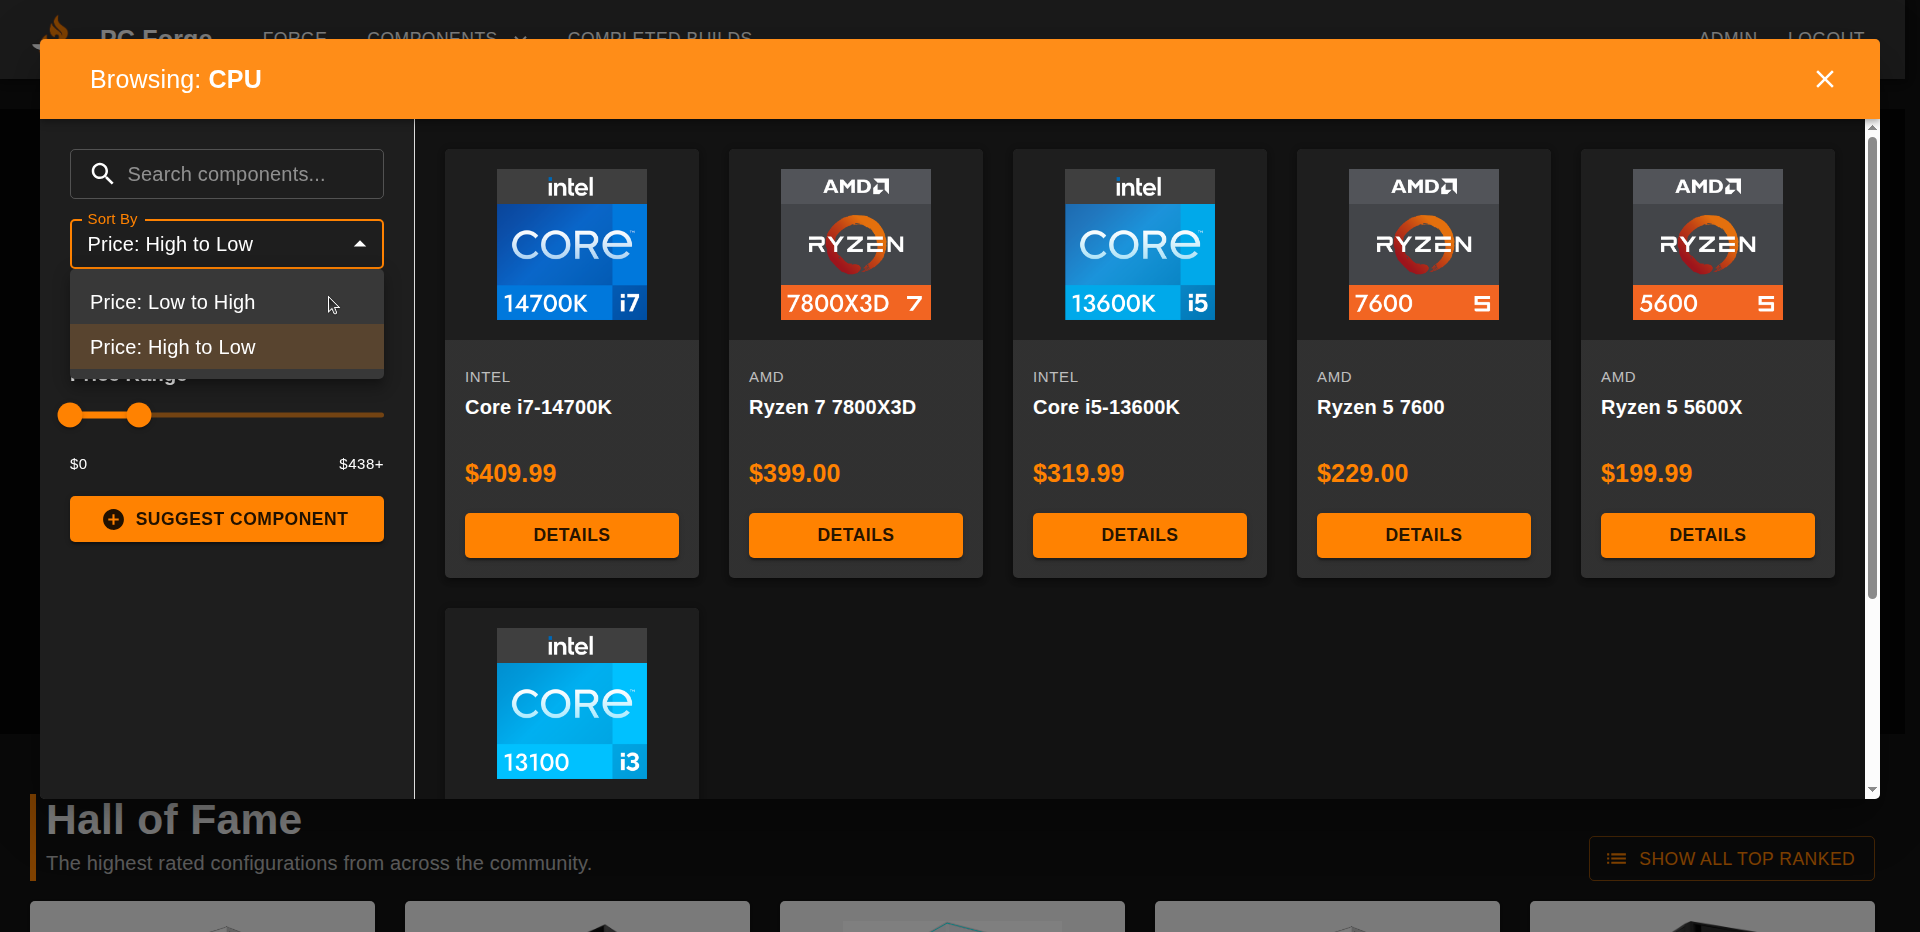Viewport: 1920px width, 932px height.
Task: Click the Intel Core i5 13600K badge
Action: tap(1139, 245)
